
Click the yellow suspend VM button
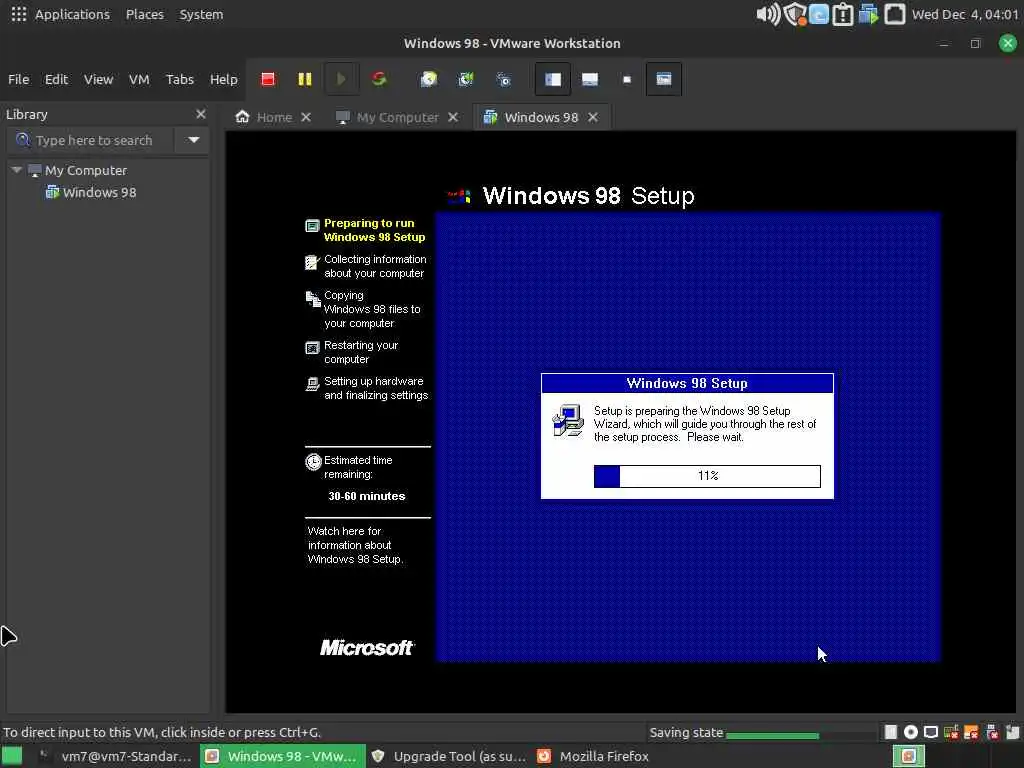click(304, 79)
